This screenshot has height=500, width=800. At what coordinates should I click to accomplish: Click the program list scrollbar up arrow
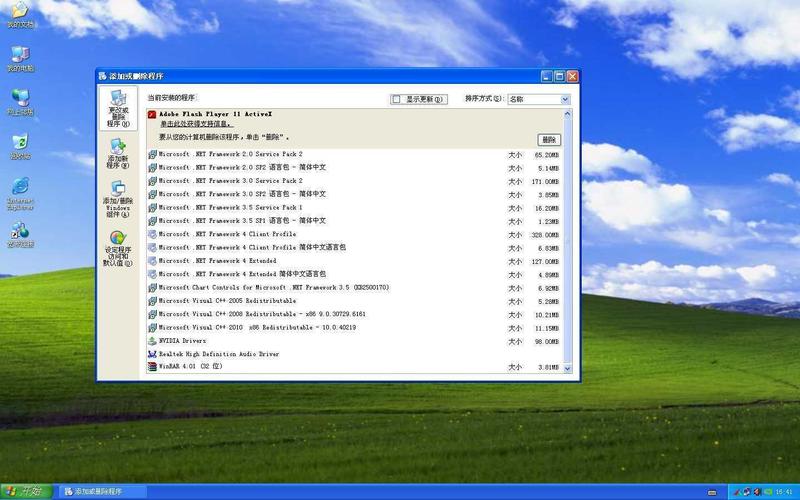click(x=567, y=114)
